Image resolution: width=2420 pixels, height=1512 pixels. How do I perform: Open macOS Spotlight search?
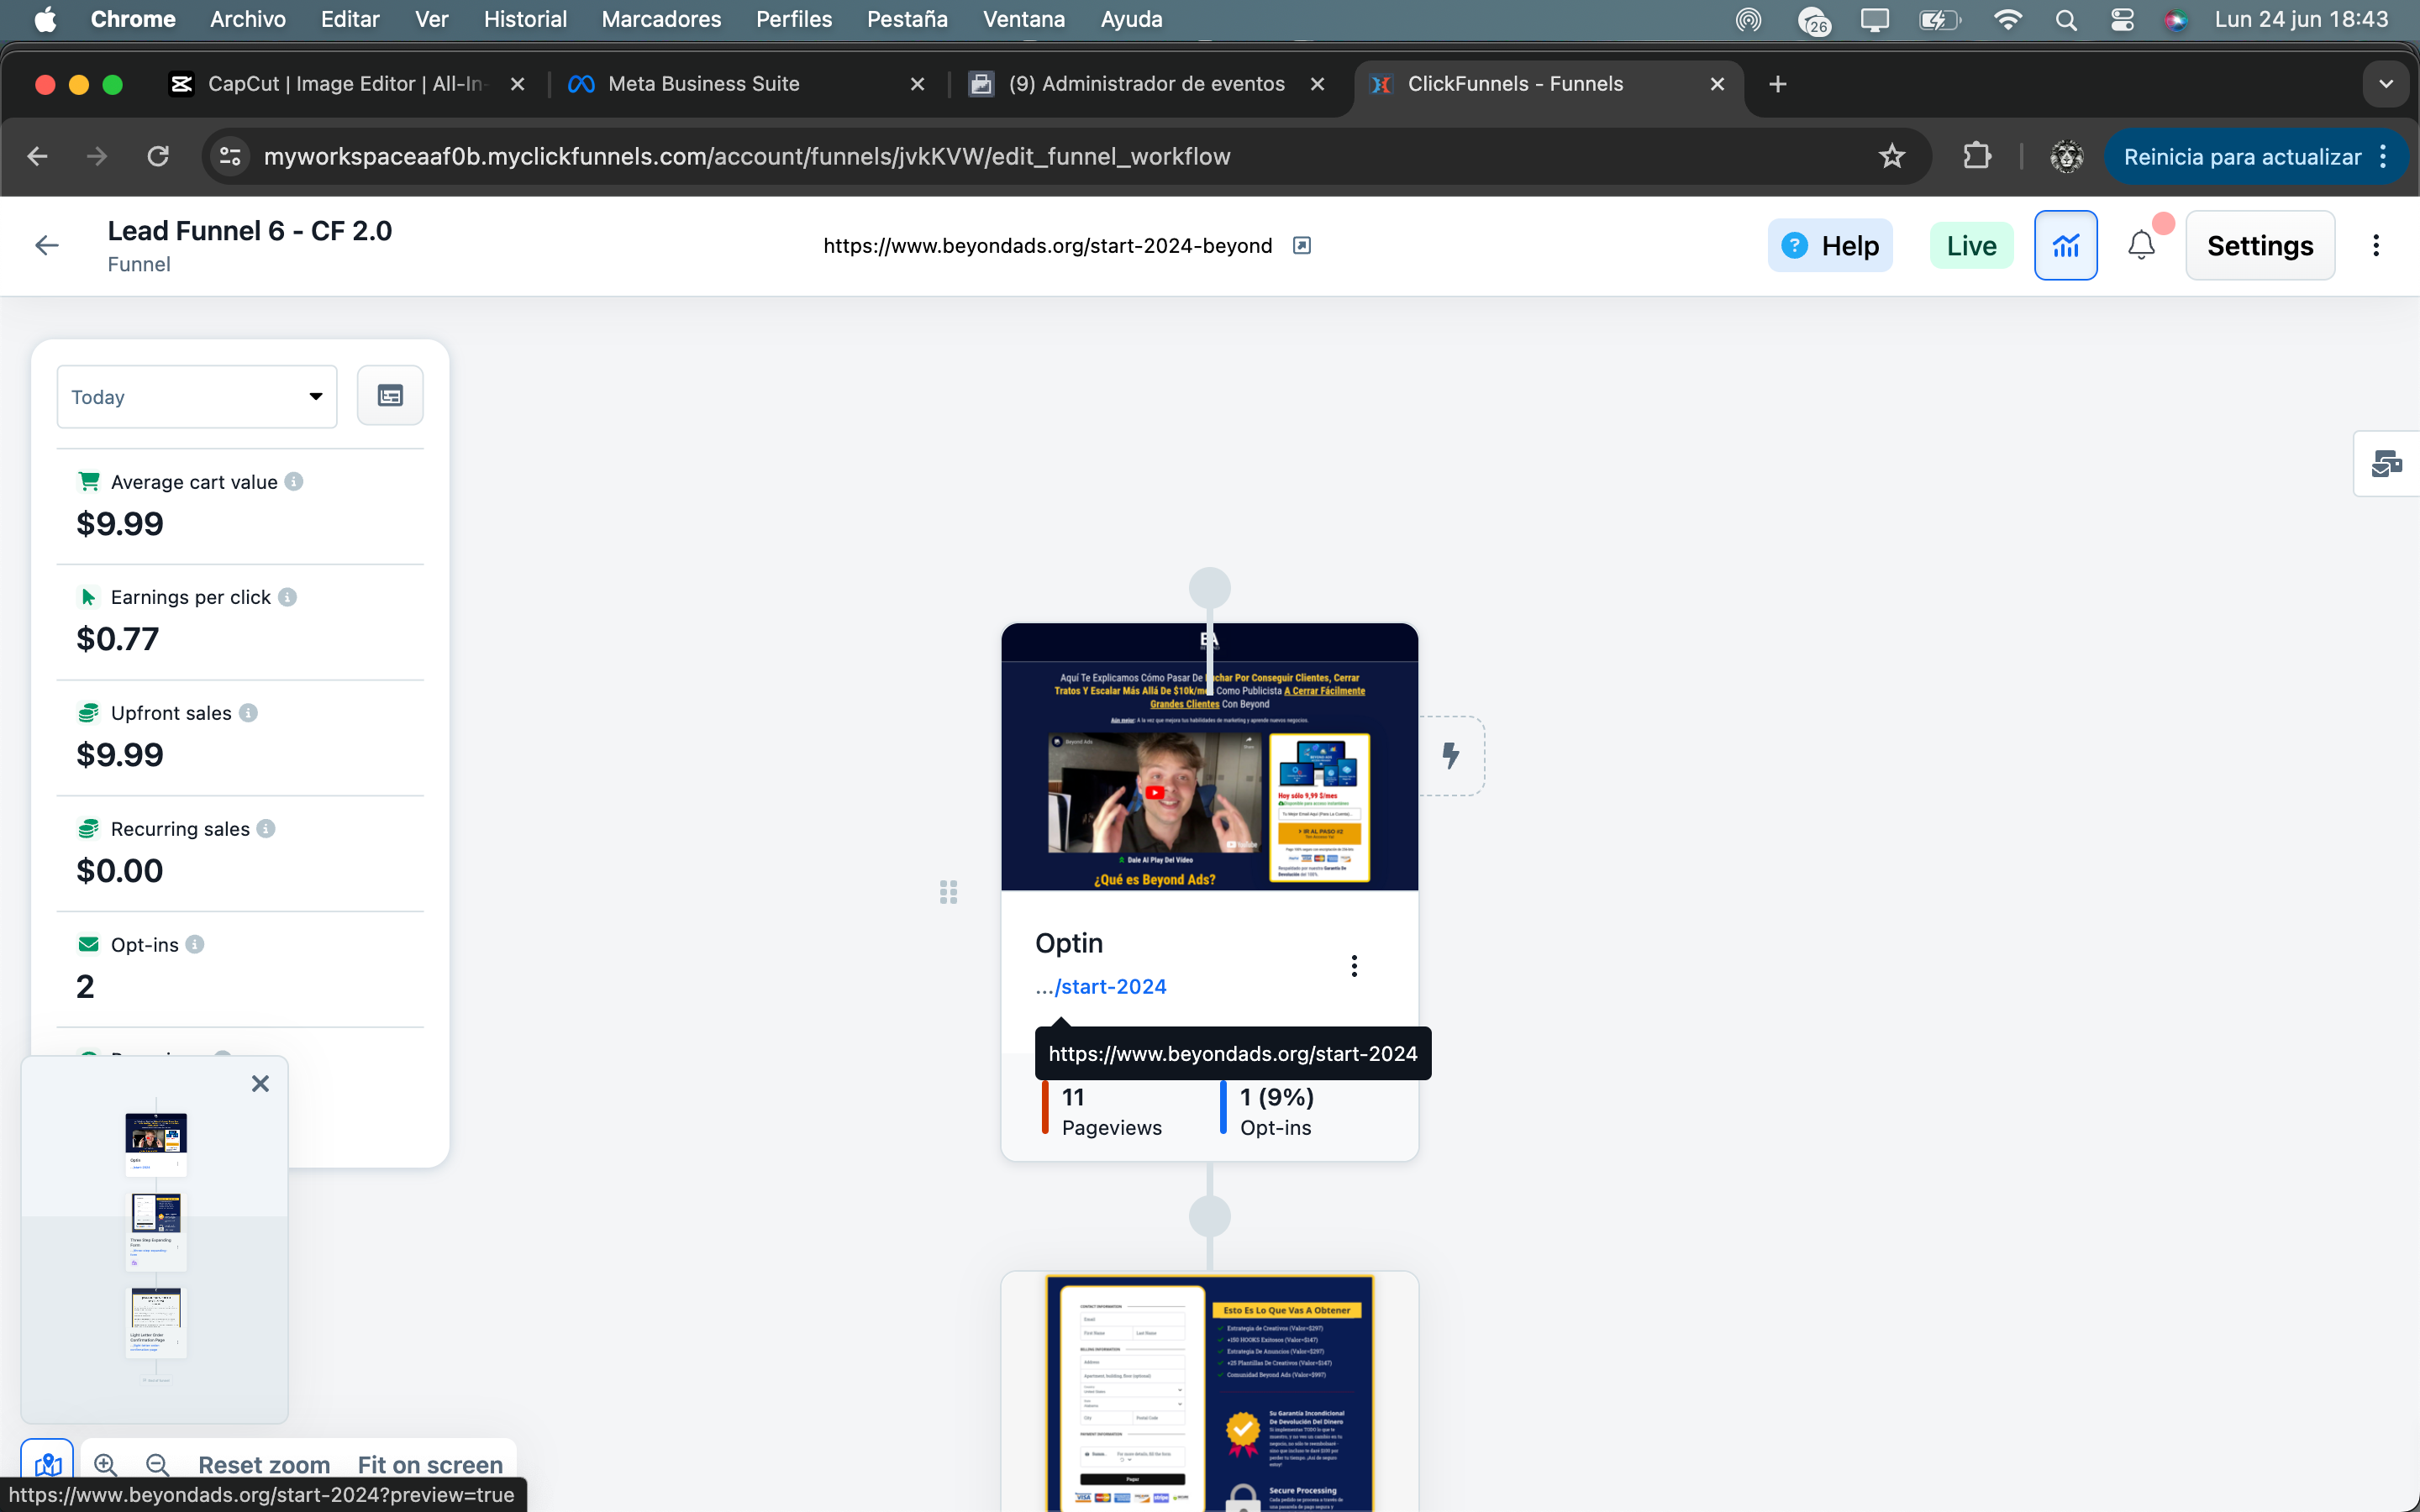pyautogui.click(x=2066, y=19)
